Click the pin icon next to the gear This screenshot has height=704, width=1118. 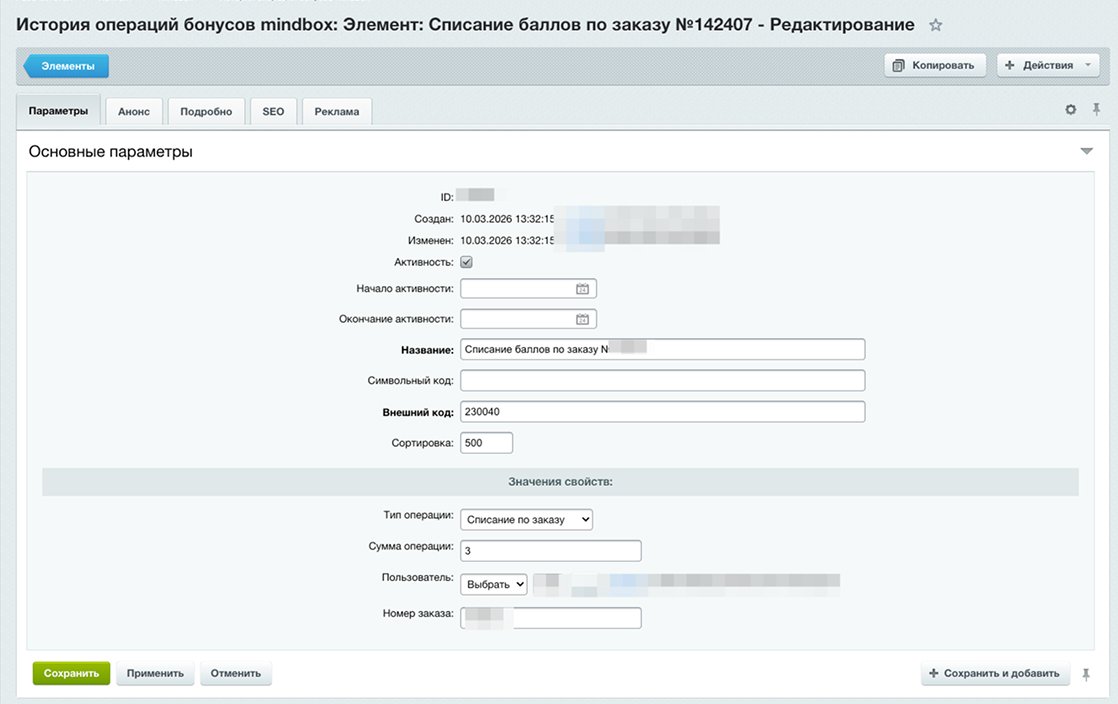(1096, 110)
